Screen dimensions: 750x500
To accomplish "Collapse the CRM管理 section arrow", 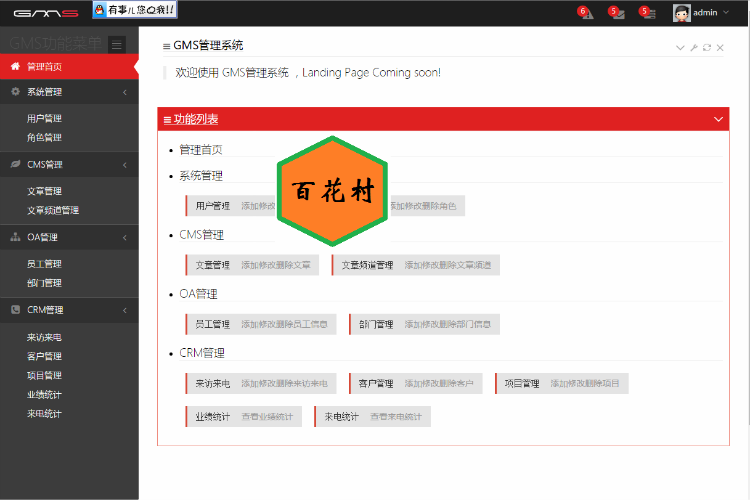I will point(125,311).
